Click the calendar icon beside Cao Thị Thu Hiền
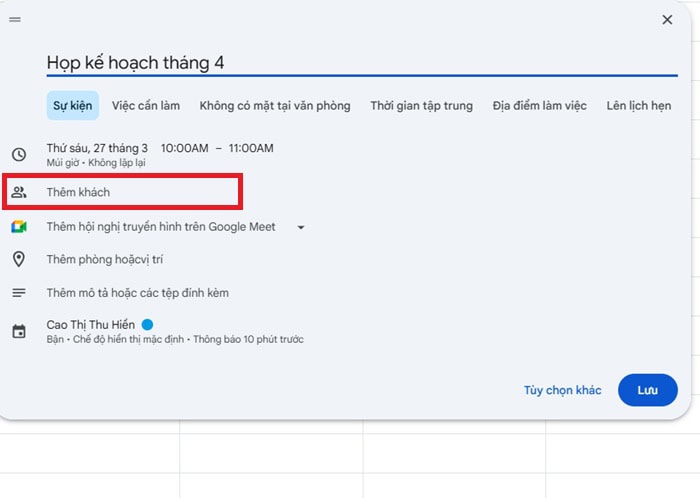This screenshot has width=700, height=498. pyautogui.click(x=18, y=331)
